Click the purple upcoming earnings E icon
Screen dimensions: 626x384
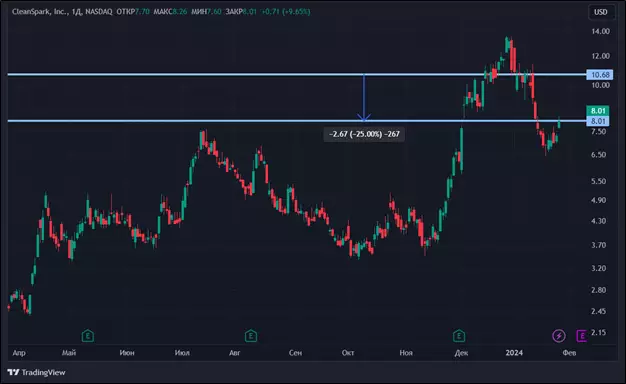click(581, 336)
